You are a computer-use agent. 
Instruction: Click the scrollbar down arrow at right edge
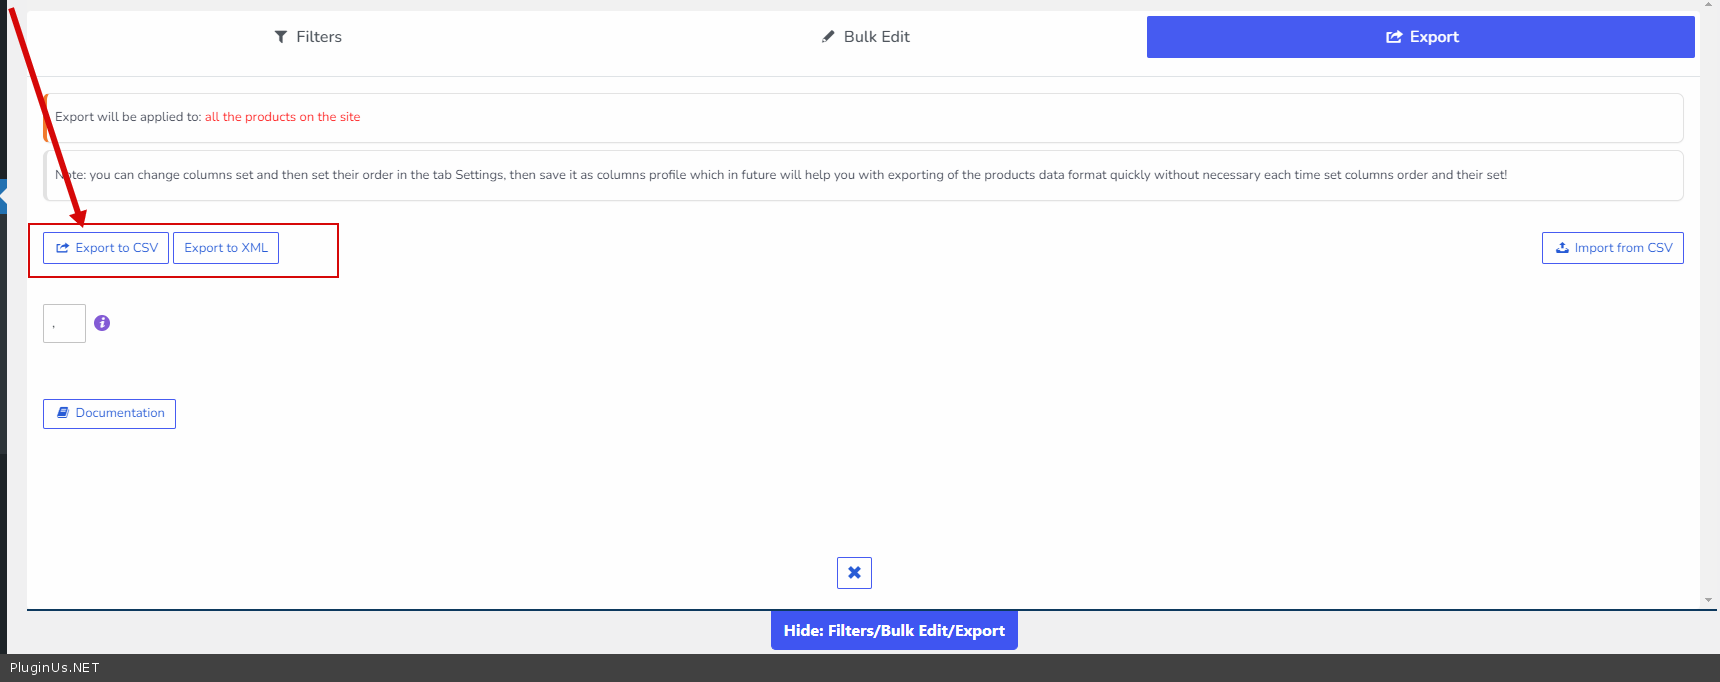(1708, 600)
